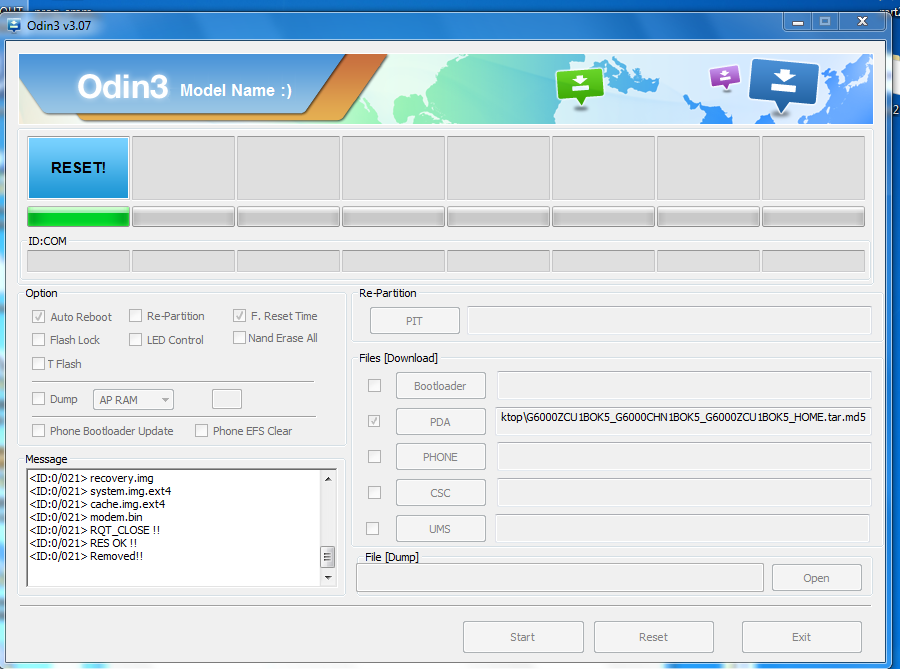Click the purple download icon in banner
The height and width of the screenshot is (669, 900).
pos(725,77)
